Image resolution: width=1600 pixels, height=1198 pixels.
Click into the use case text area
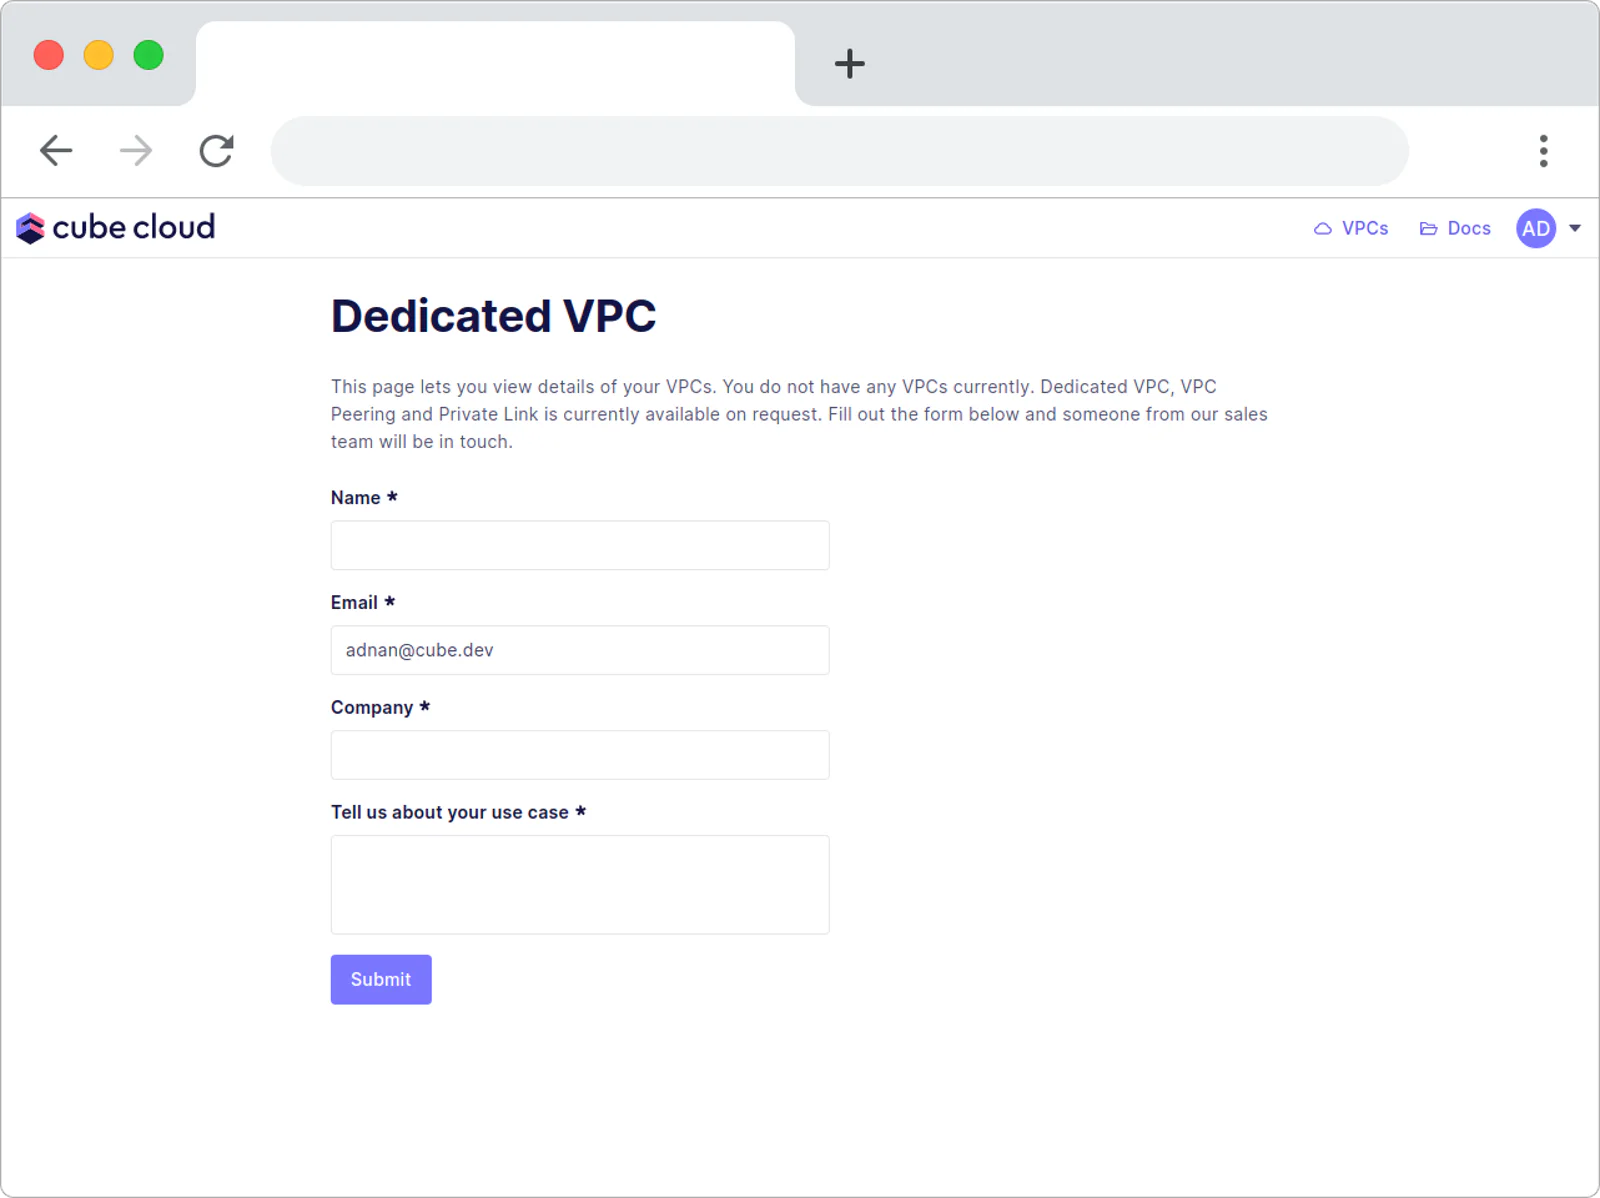580,885
